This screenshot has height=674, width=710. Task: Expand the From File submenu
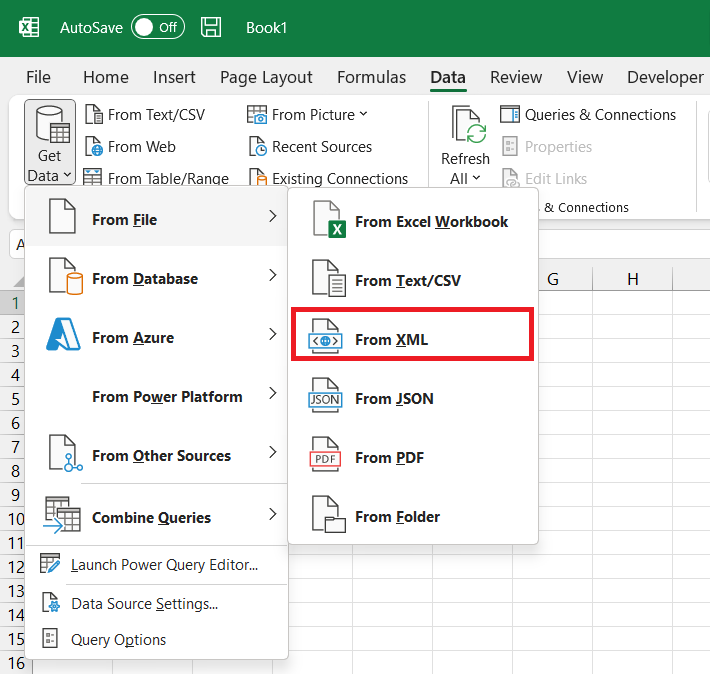[157, 217]
